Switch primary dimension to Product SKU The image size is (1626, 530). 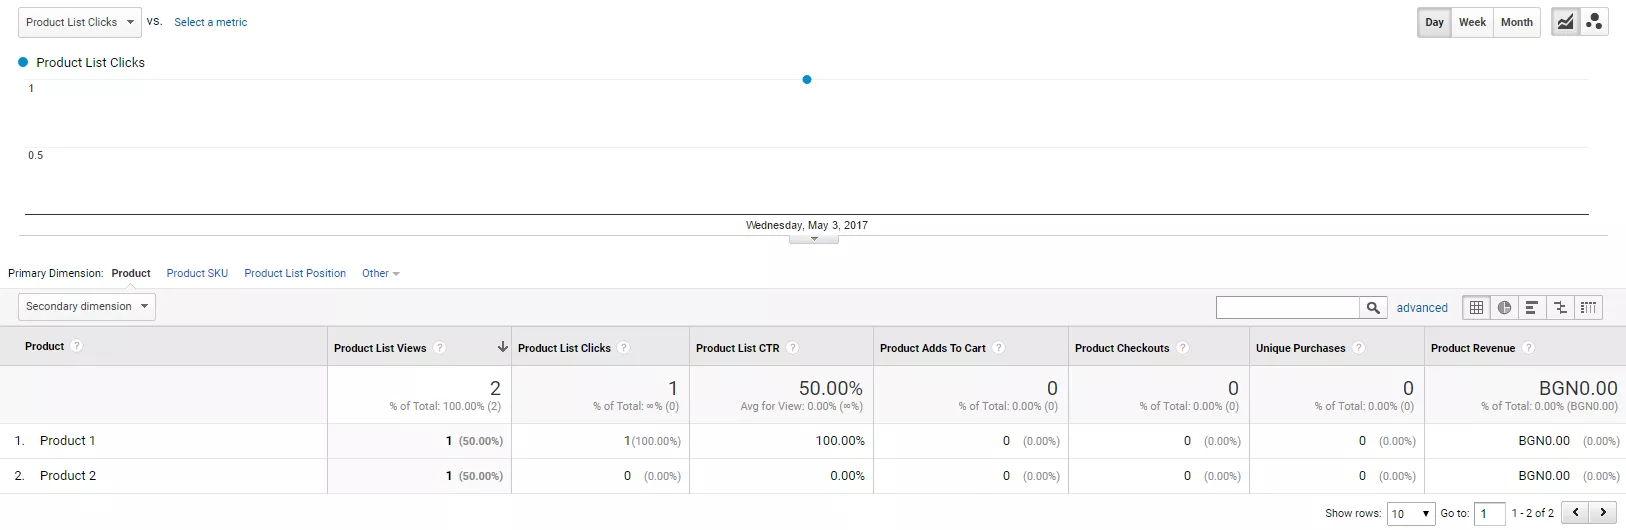click(x=197, y=273)
